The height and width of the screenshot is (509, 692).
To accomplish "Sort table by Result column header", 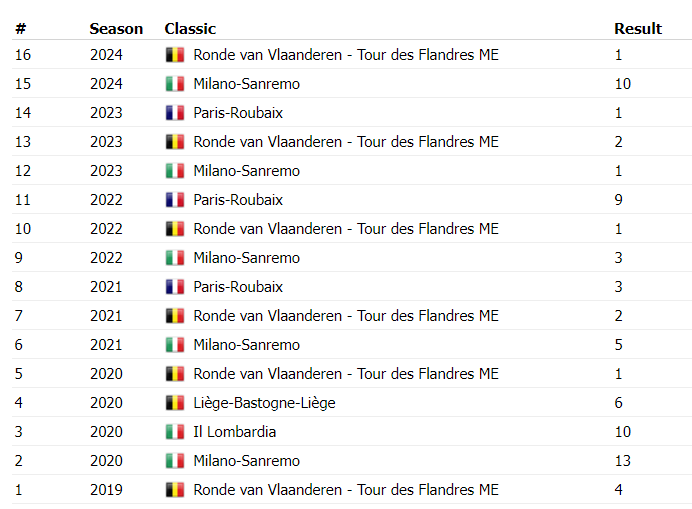I will [x=637, y=28].
